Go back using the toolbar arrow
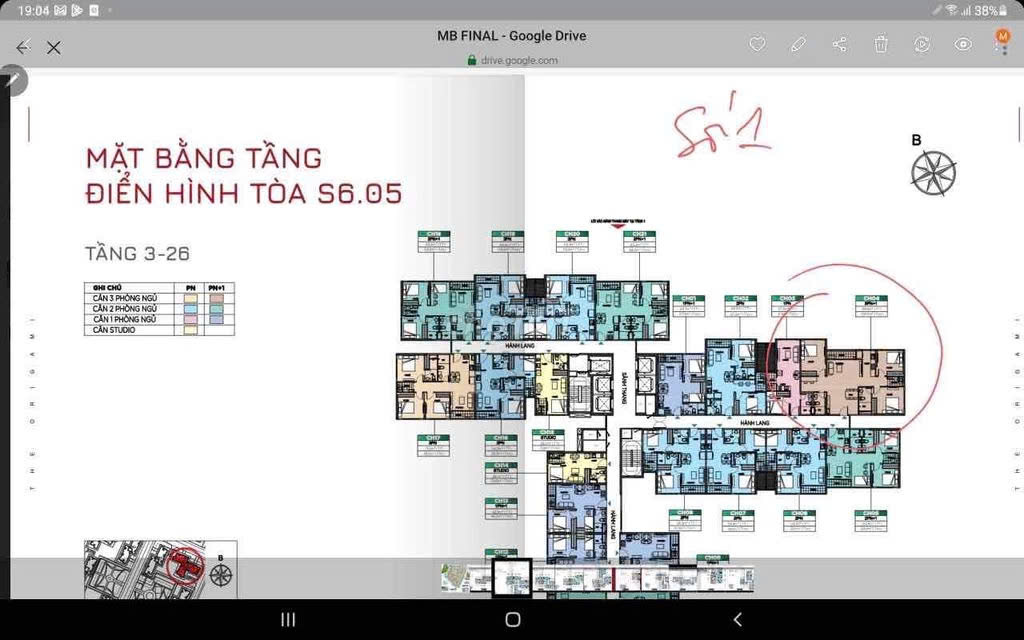This screenshot has height=640, width=1024. pos(23,47)
